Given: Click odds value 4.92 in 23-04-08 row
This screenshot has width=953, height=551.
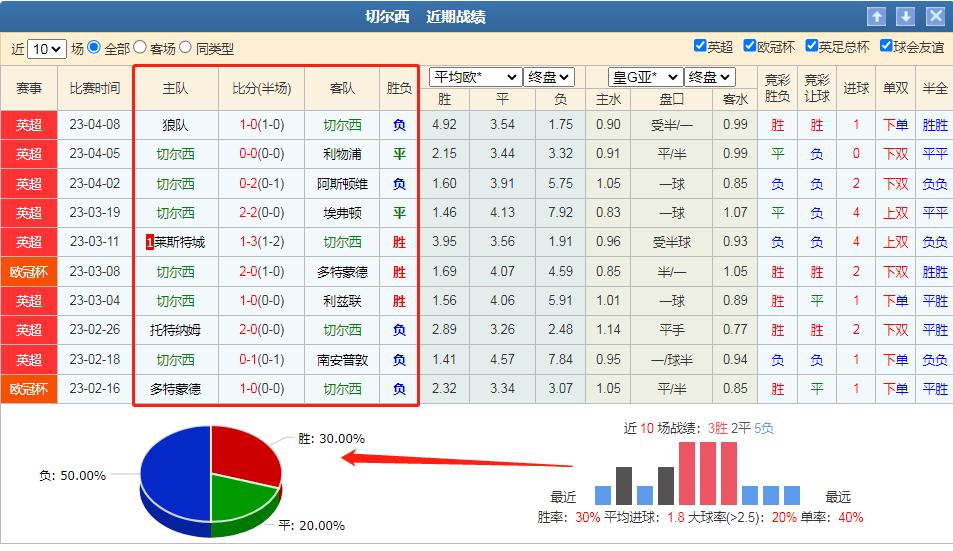Looking at the screenshot, I should tap(444, 125).
